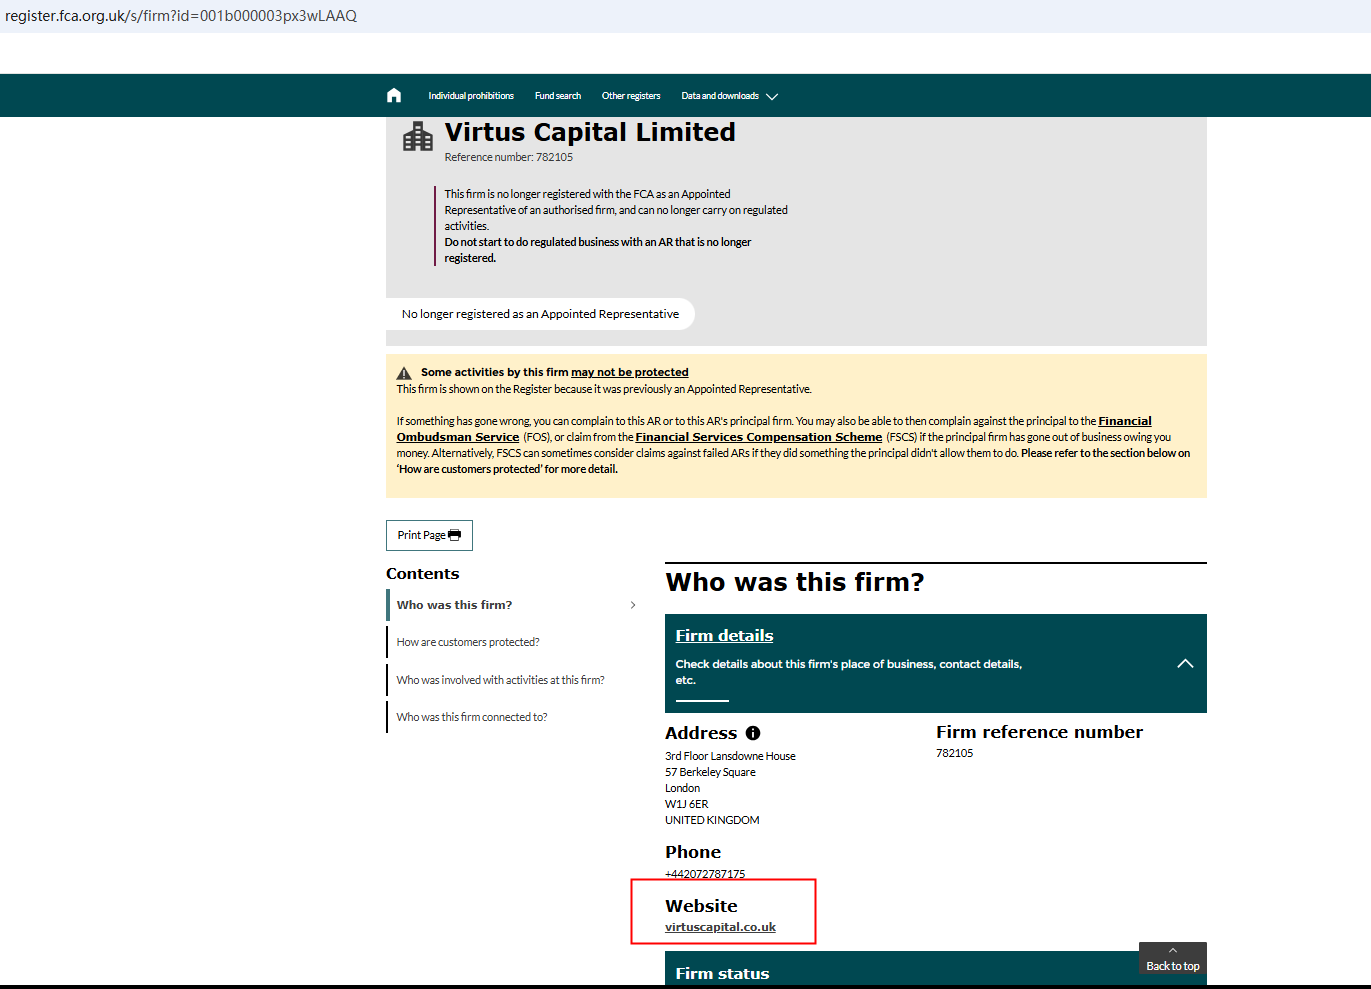1371x989 pixels.
Task: Open the Other registers menu item
Action: pyautogui.click(x=631, y=96)
